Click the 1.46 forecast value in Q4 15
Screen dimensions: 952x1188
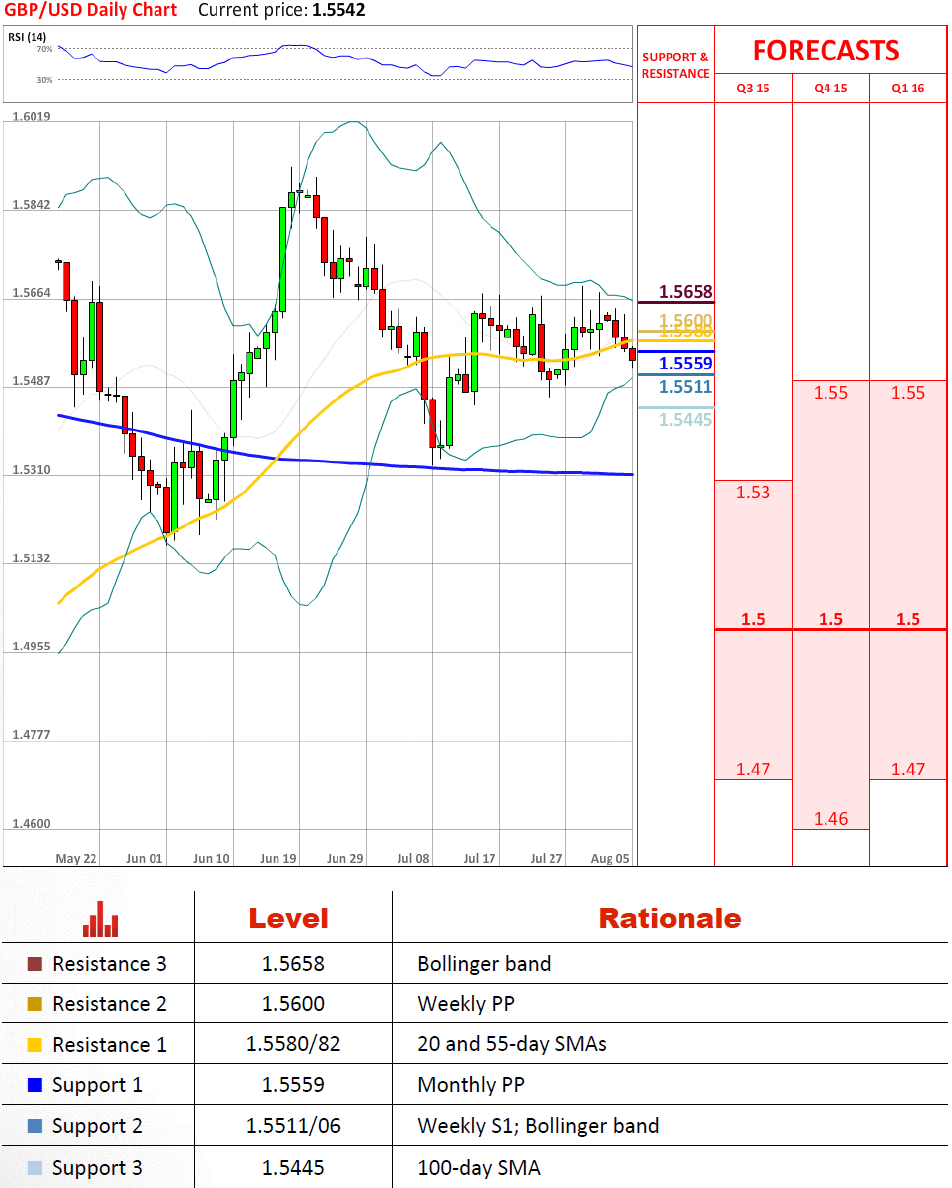(x=830, y=819)
